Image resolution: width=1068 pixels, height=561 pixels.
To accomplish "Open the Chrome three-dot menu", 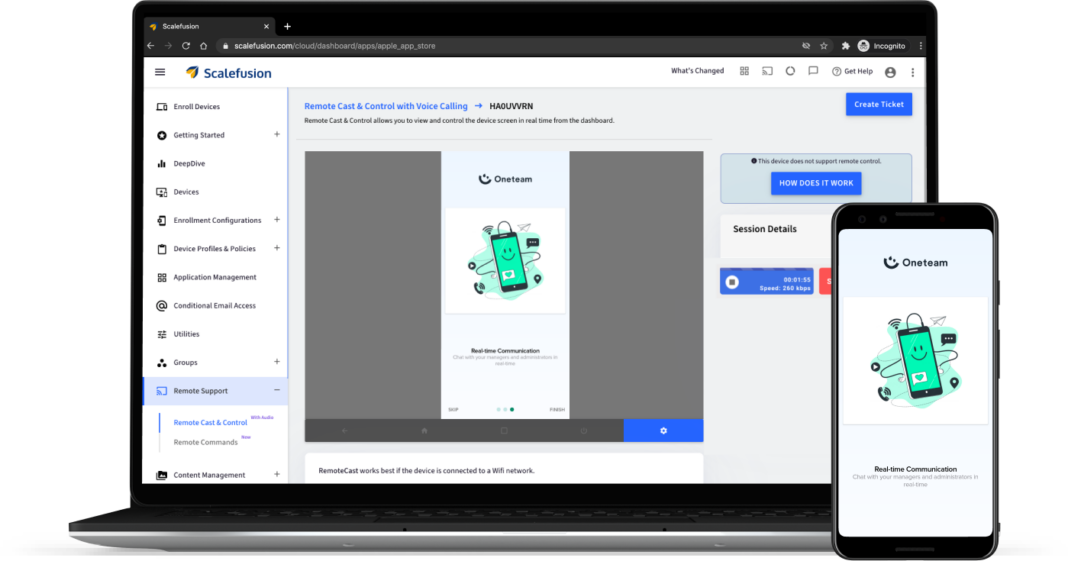I will tap(921, 46).
